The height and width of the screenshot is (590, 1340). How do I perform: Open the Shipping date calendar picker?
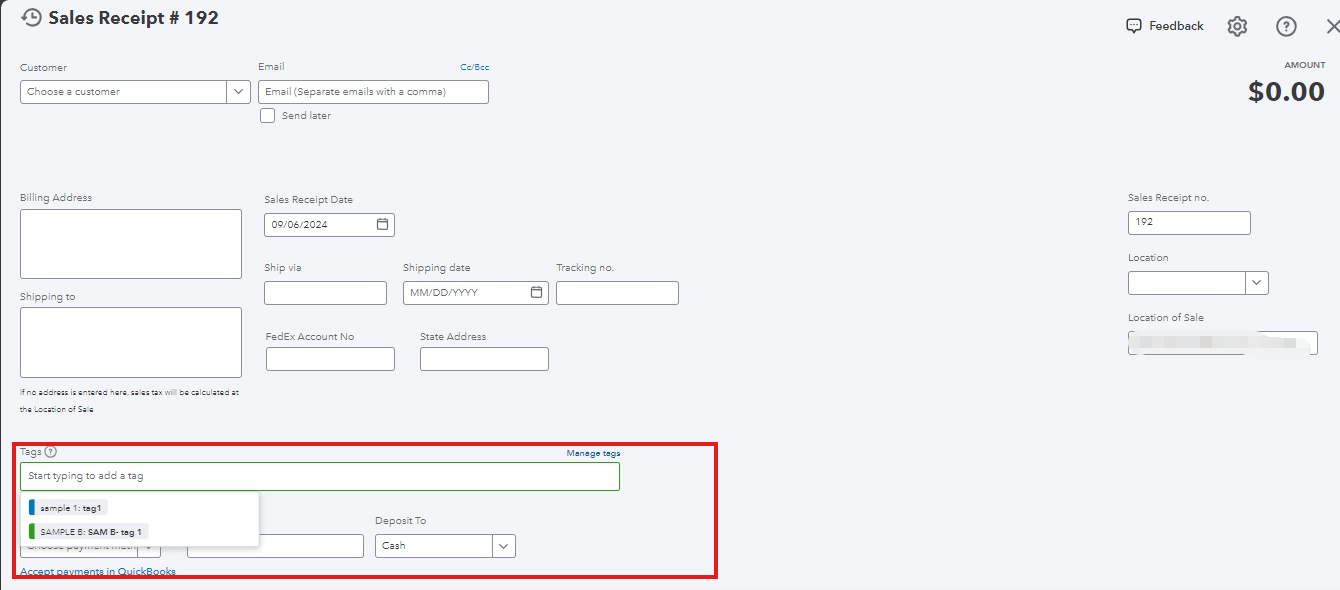coord(535,292)
